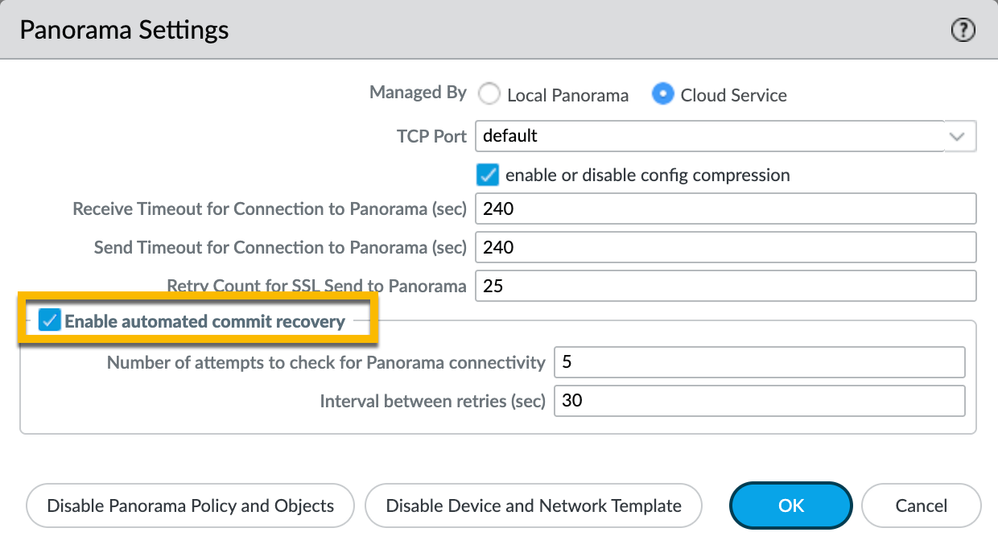Screen dimensions: 998x549
Task: Click Disable Device and Network Template button
Action: 533,506
